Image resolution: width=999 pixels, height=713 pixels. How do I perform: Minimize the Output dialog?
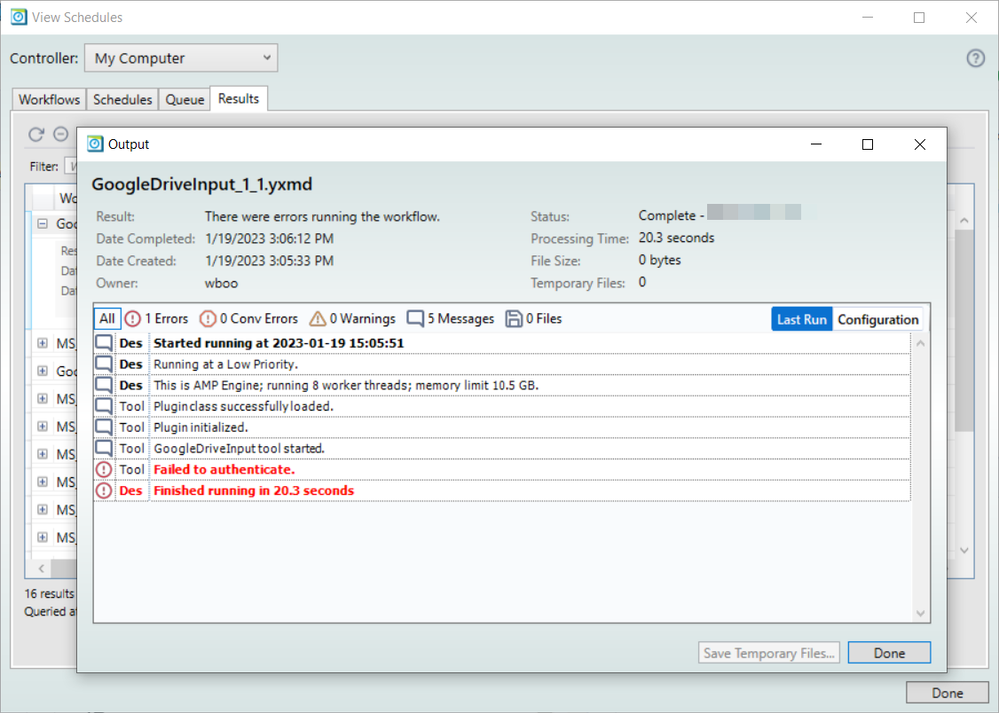[816, 145]
